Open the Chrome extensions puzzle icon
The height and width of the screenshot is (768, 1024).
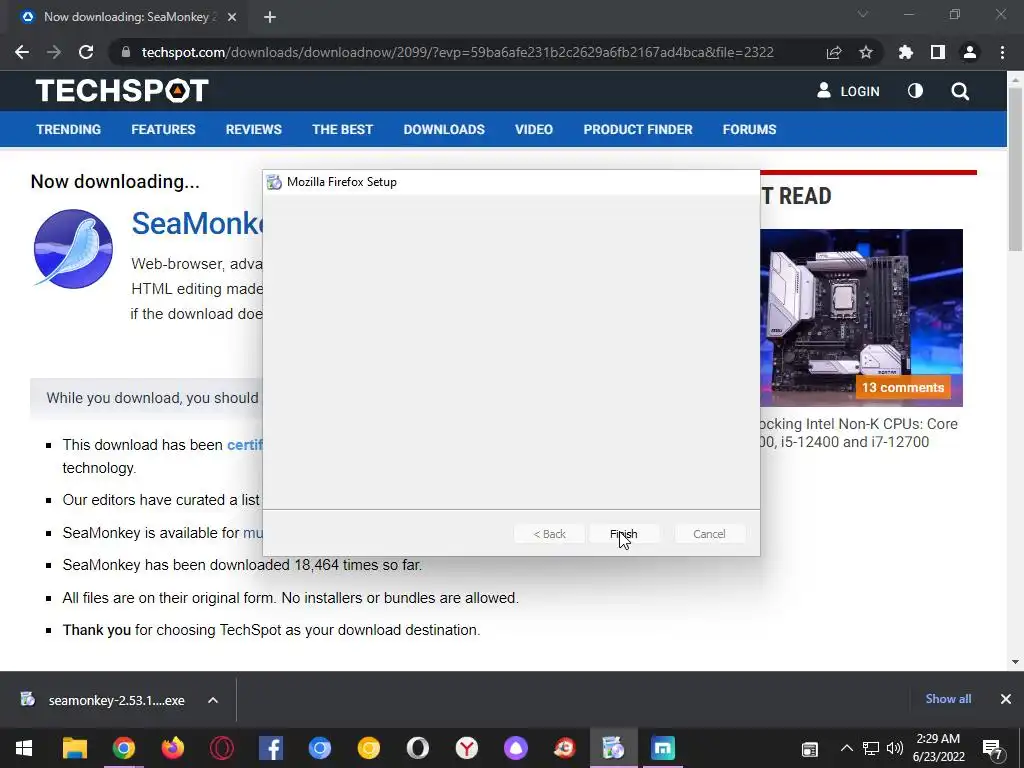pyautogui.click(x=906, y=52)
